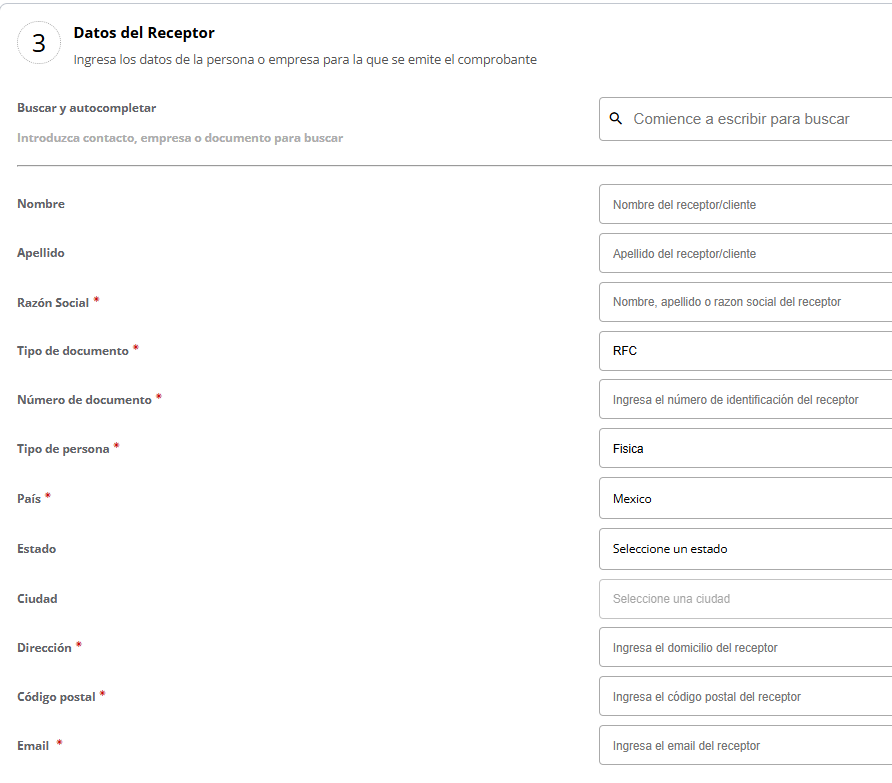This screenshot has width=892, height=783.
Task: Focus the Código postal input field
Action: (745, 696)
